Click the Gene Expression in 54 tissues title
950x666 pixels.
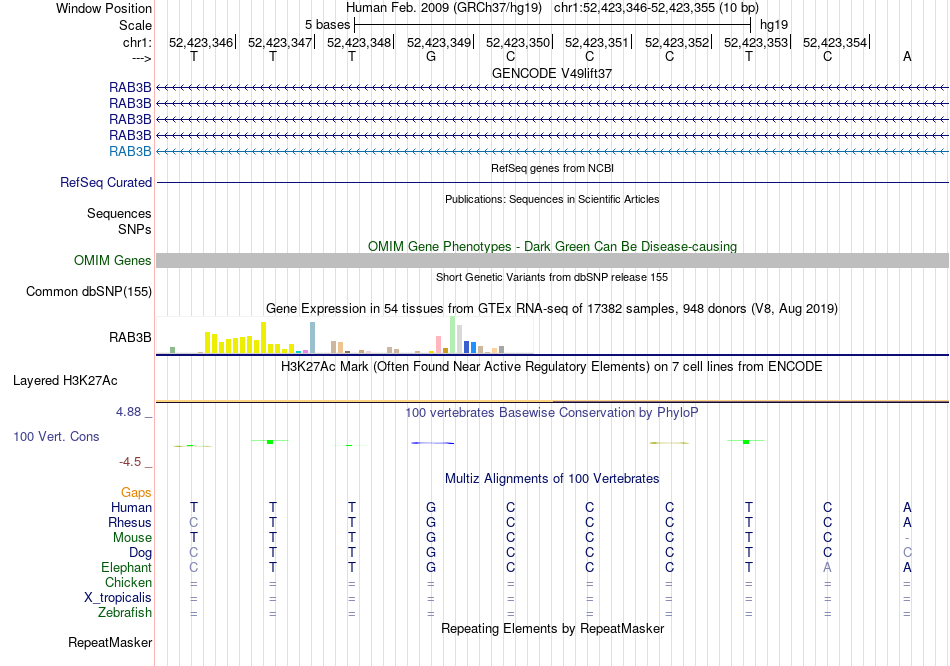point(552,308)
